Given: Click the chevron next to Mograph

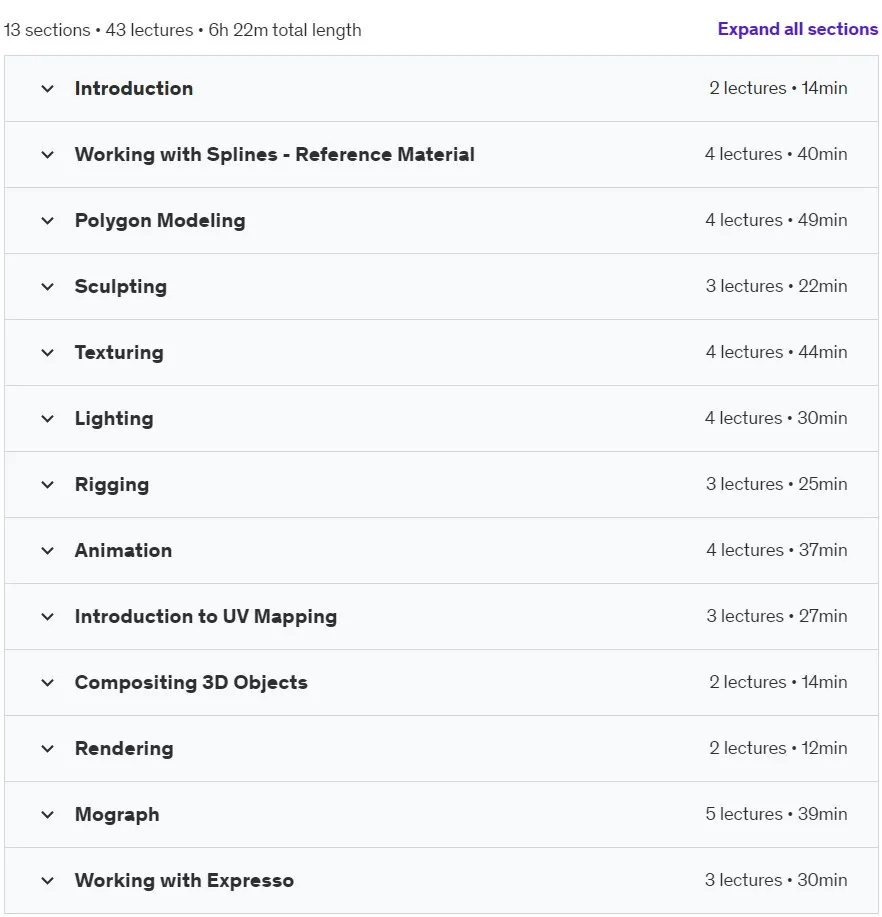Looking at the screenshot, I should point(48,815).
